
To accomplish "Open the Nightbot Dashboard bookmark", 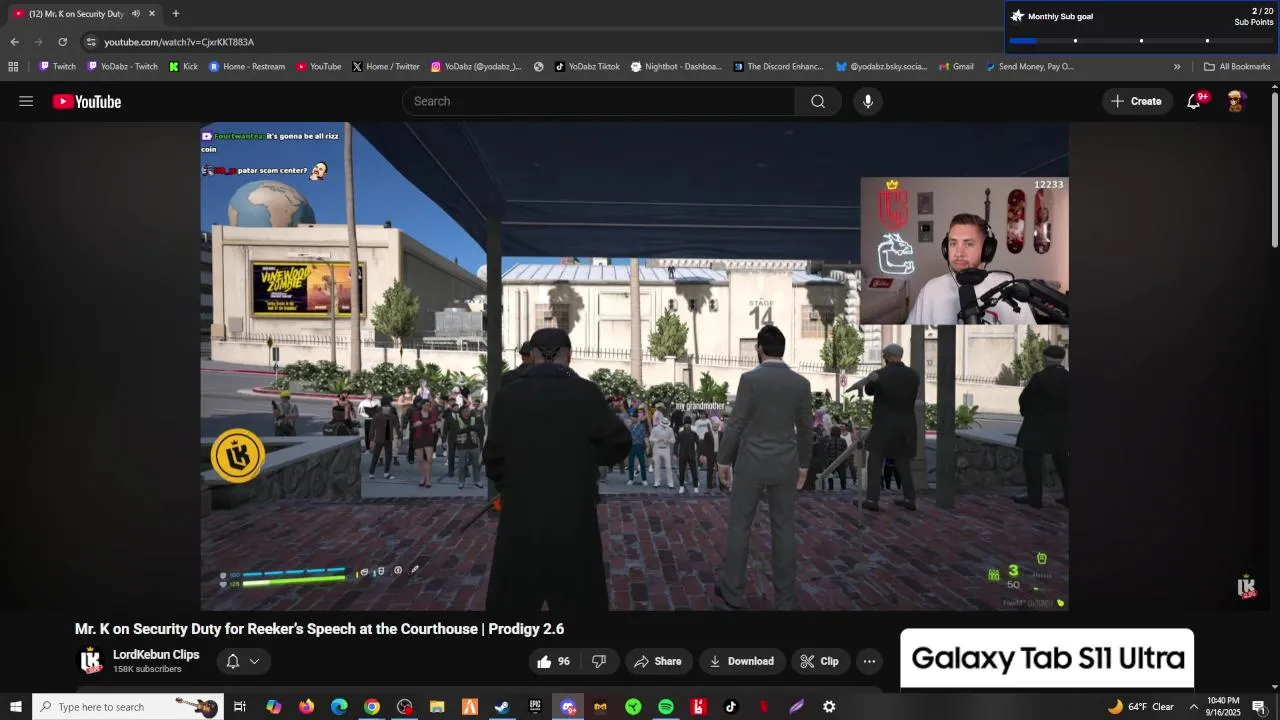I will click(x=676, y=67).
